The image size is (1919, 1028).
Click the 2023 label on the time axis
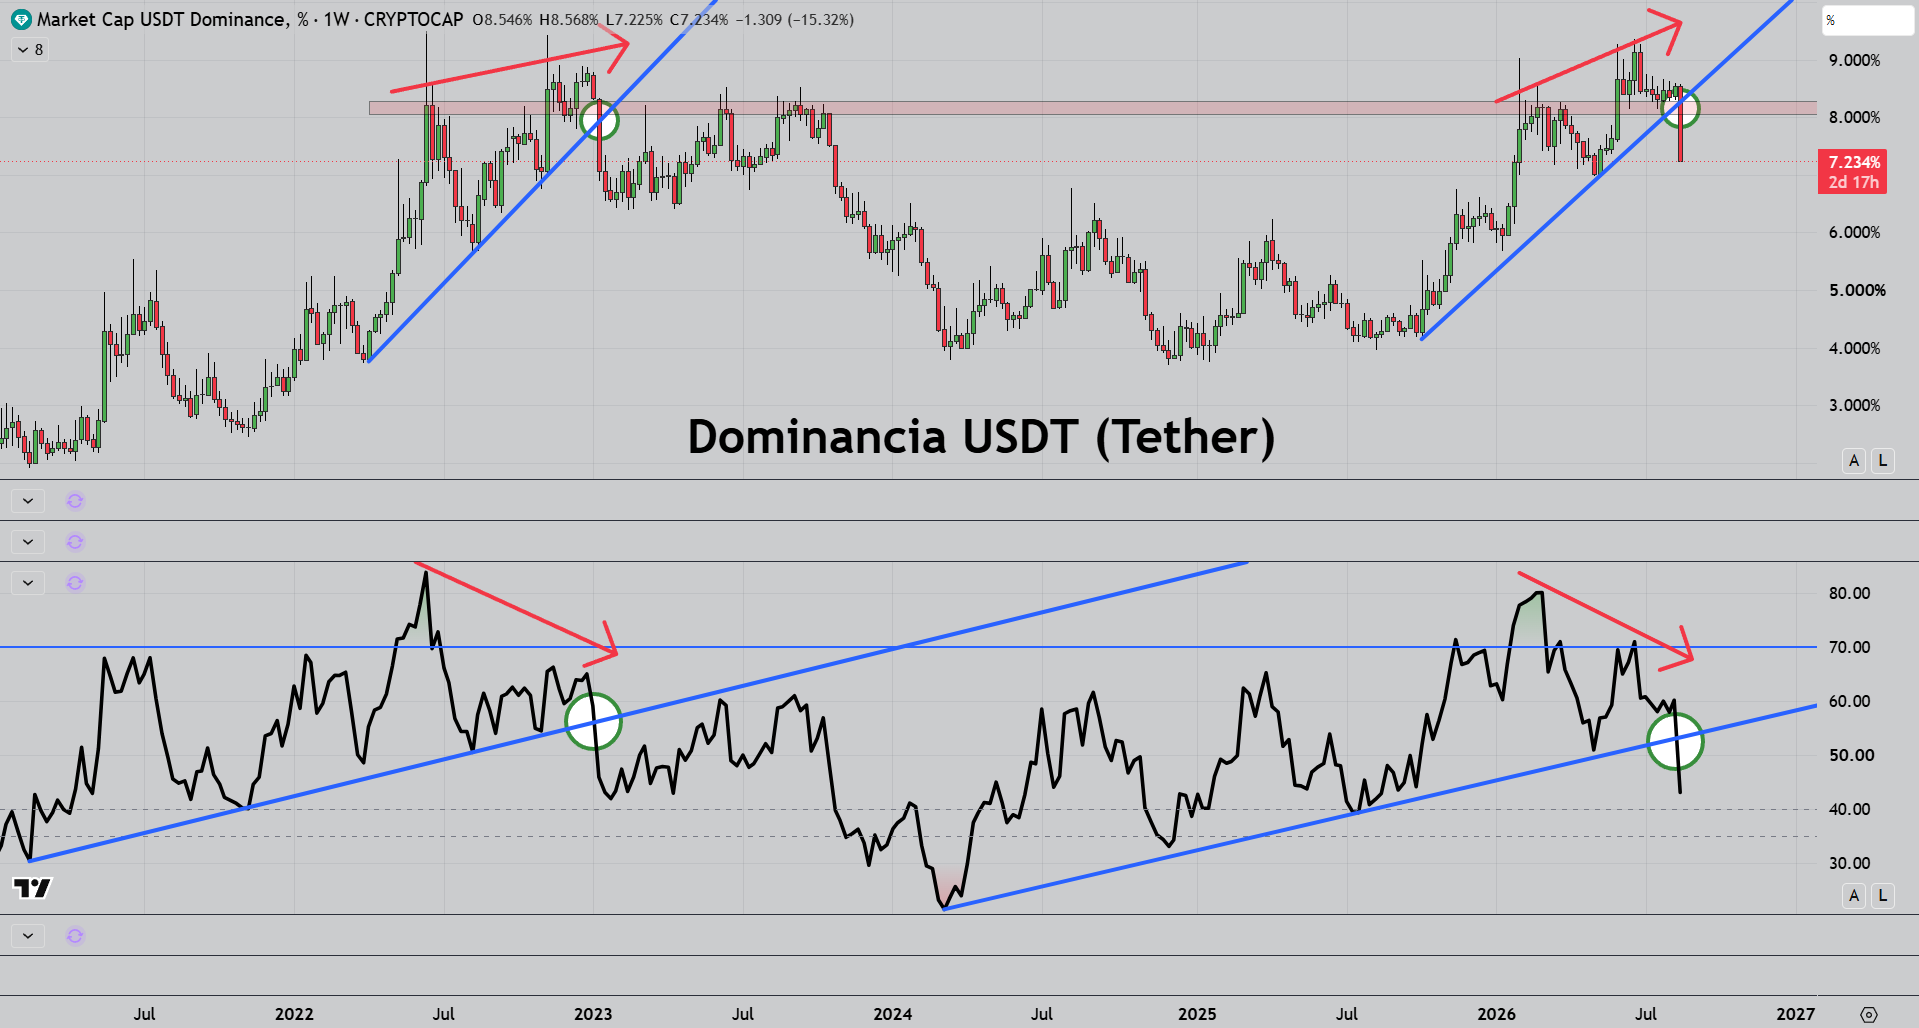click(x=593, y=1014)
